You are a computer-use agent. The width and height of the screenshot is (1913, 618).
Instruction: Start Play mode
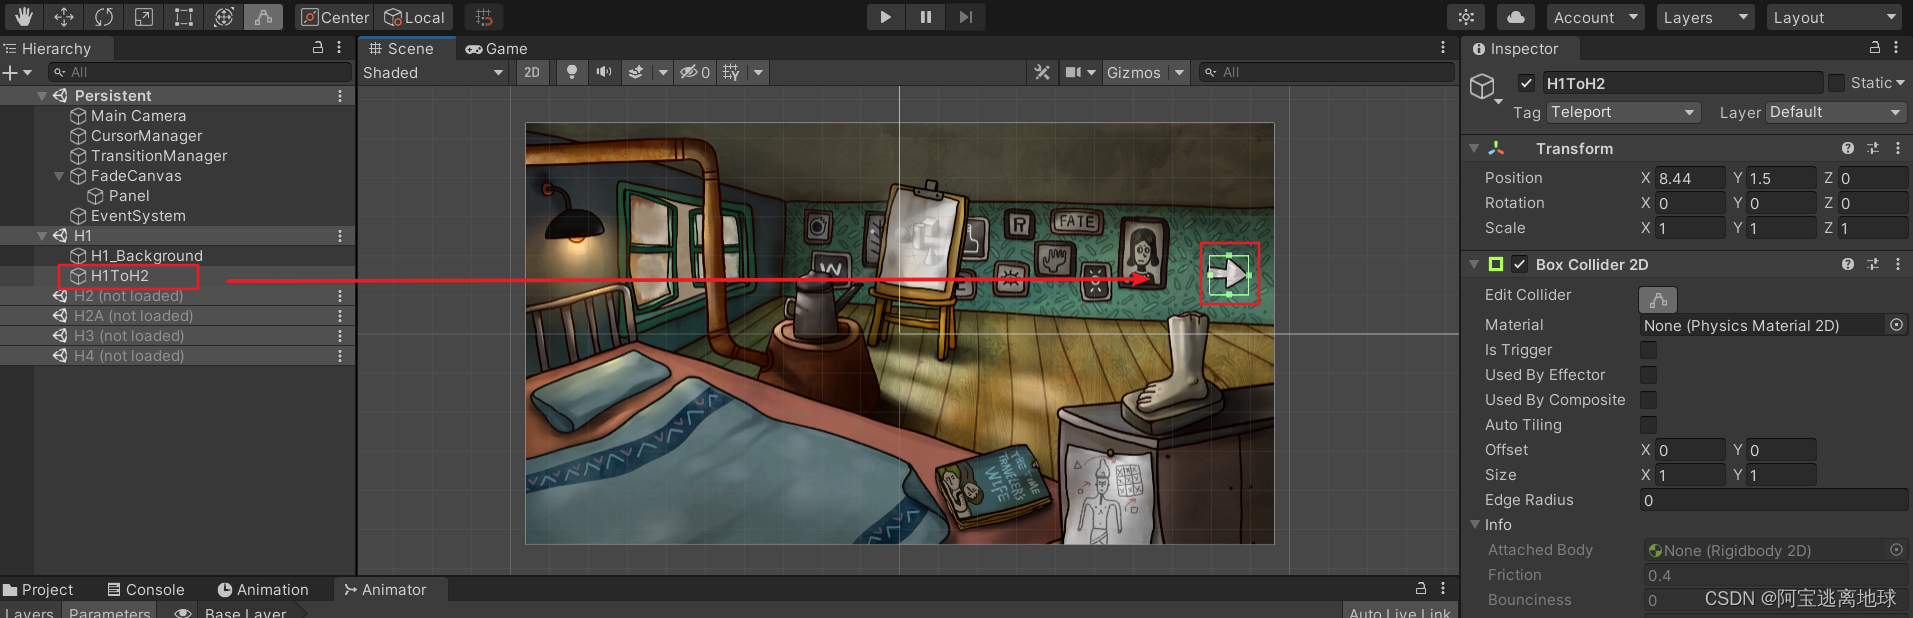(x=885, y=17)
